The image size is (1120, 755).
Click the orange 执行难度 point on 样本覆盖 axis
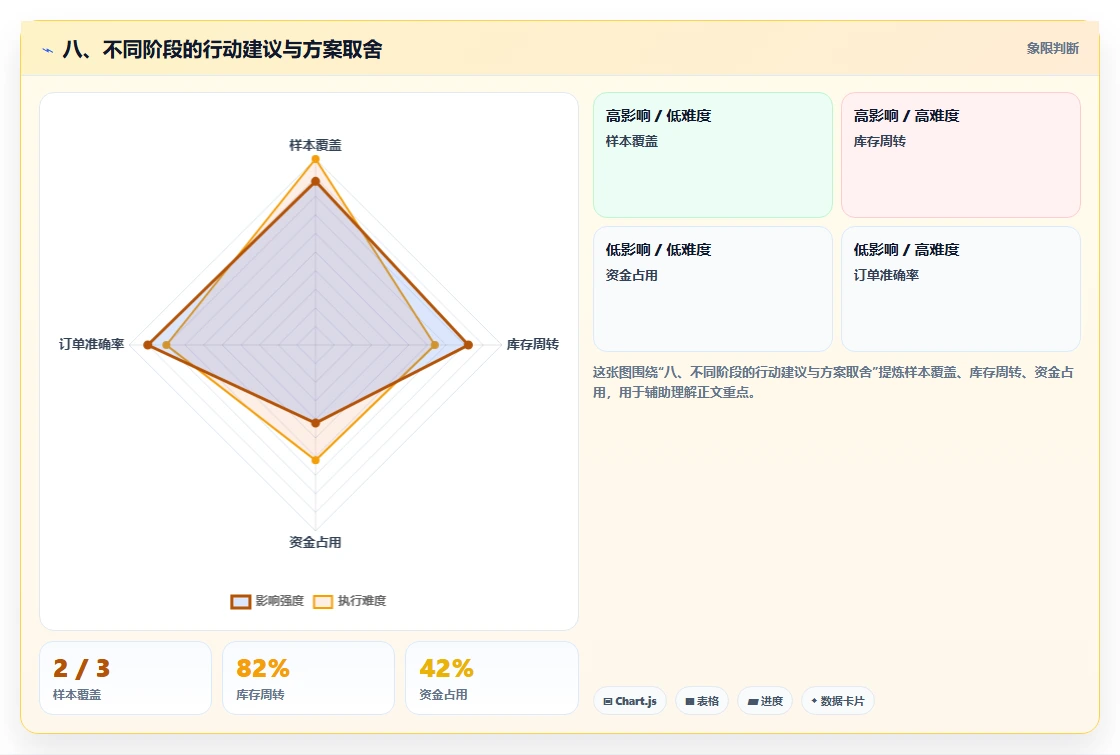(x=315, y=159)
